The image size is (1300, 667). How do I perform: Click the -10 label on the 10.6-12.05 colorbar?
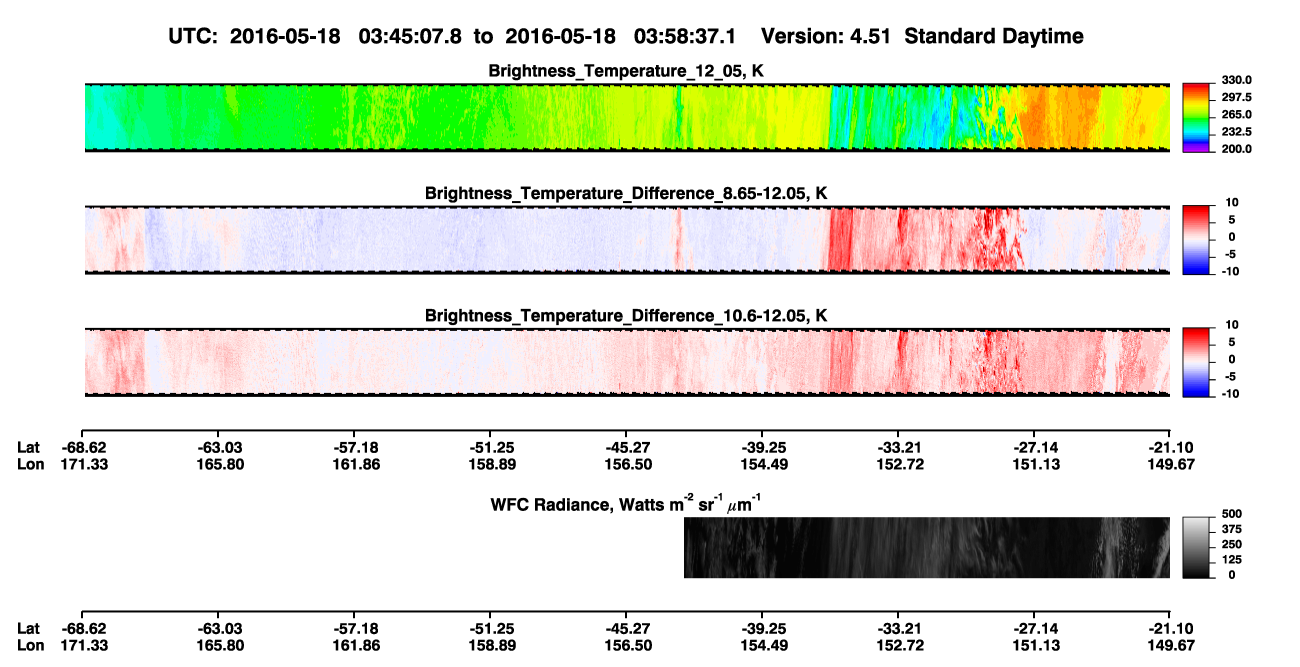pos(1229,393)
